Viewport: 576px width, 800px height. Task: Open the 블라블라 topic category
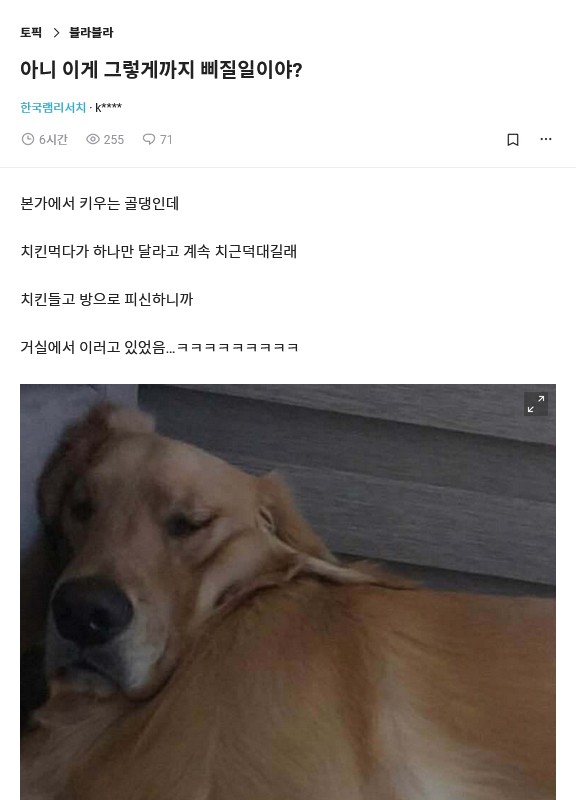click(91, 33)
